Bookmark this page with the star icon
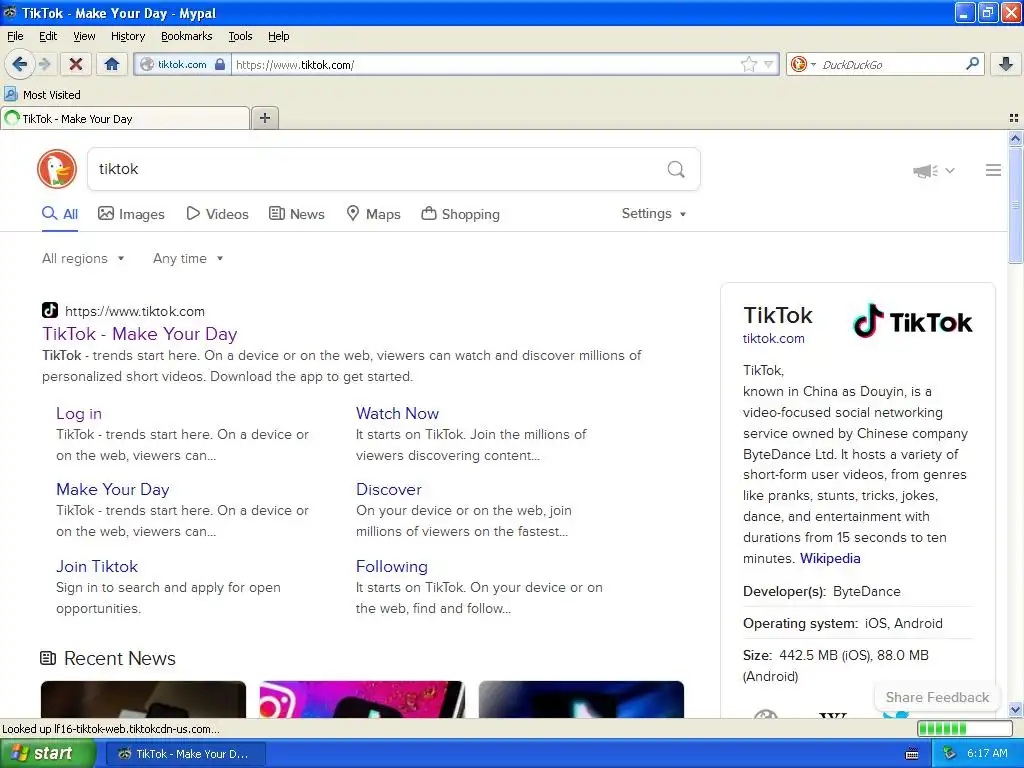The height and width of the screenshot is (768, 1024). click(x=748, y=64)
